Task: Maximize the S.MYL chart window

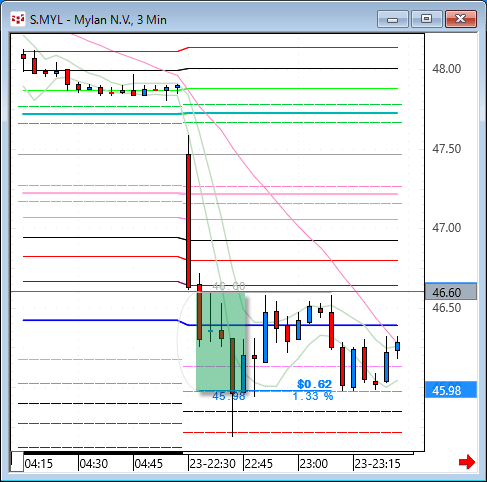Action: 426,19
